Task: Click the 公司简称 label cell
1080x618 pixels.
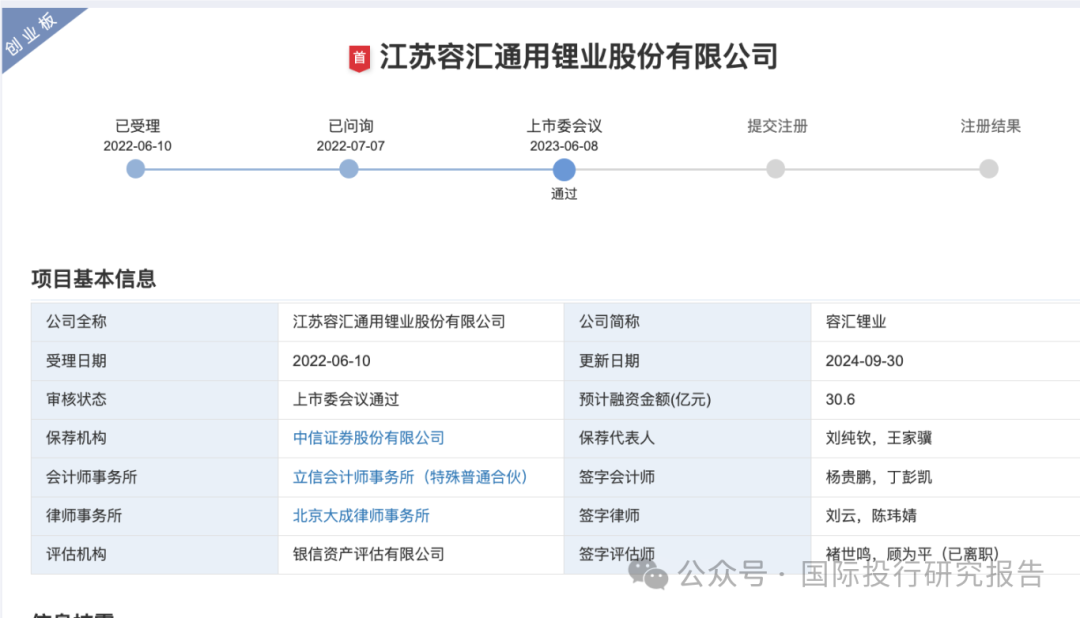Action: click(x=687, y=322)
